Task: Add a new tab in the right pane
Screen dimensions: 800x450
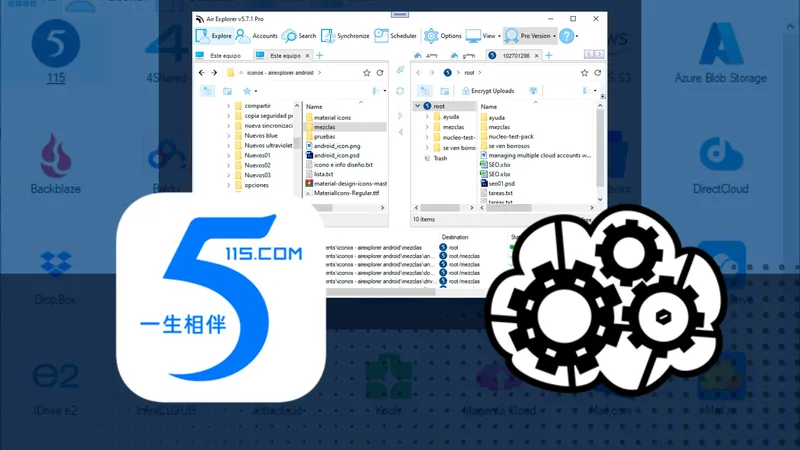Action: click(549, 56)
